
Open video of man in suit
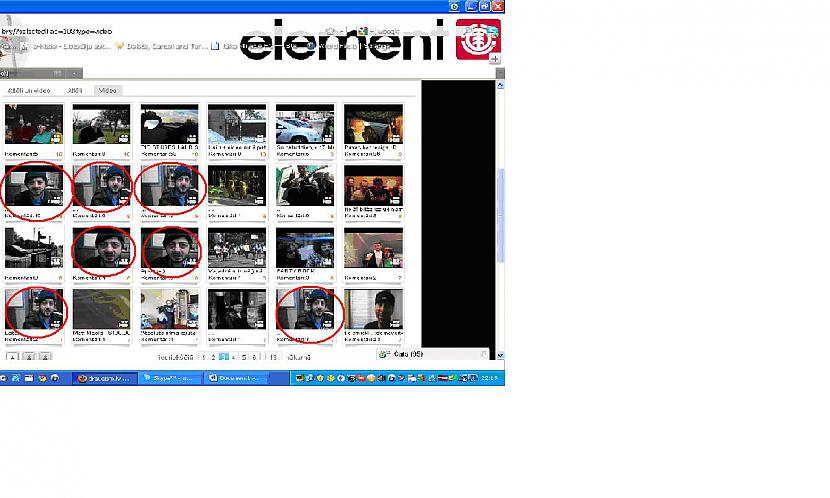pyautogui.click(x=373, y=248)
